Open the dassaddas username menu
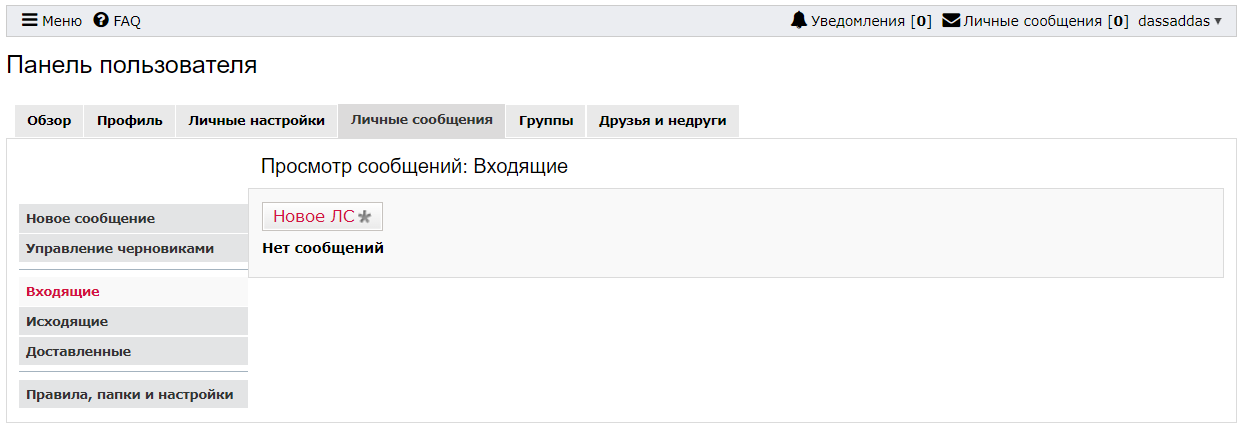Screen dimensions: 1241x431 click(1173, 21)
